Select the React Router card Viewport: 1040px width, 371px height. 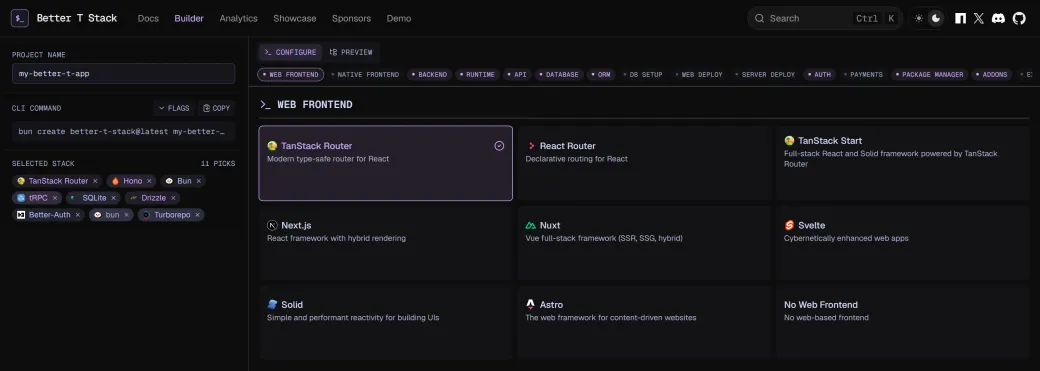[x=644, y=163]
